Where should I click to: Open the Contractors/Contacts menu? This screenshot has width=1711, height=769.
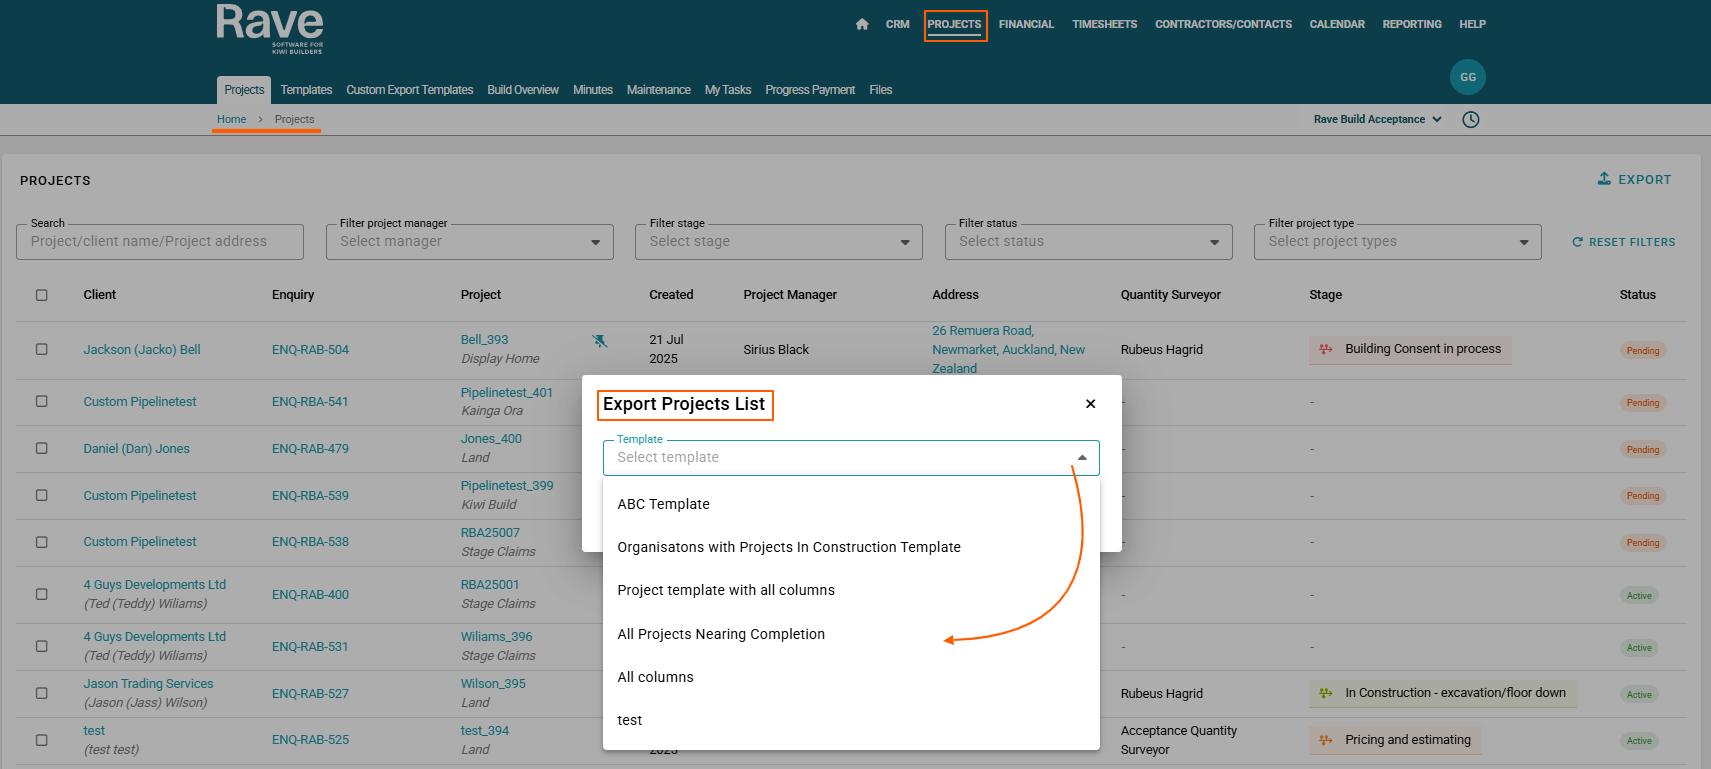tap(1223, 24)
